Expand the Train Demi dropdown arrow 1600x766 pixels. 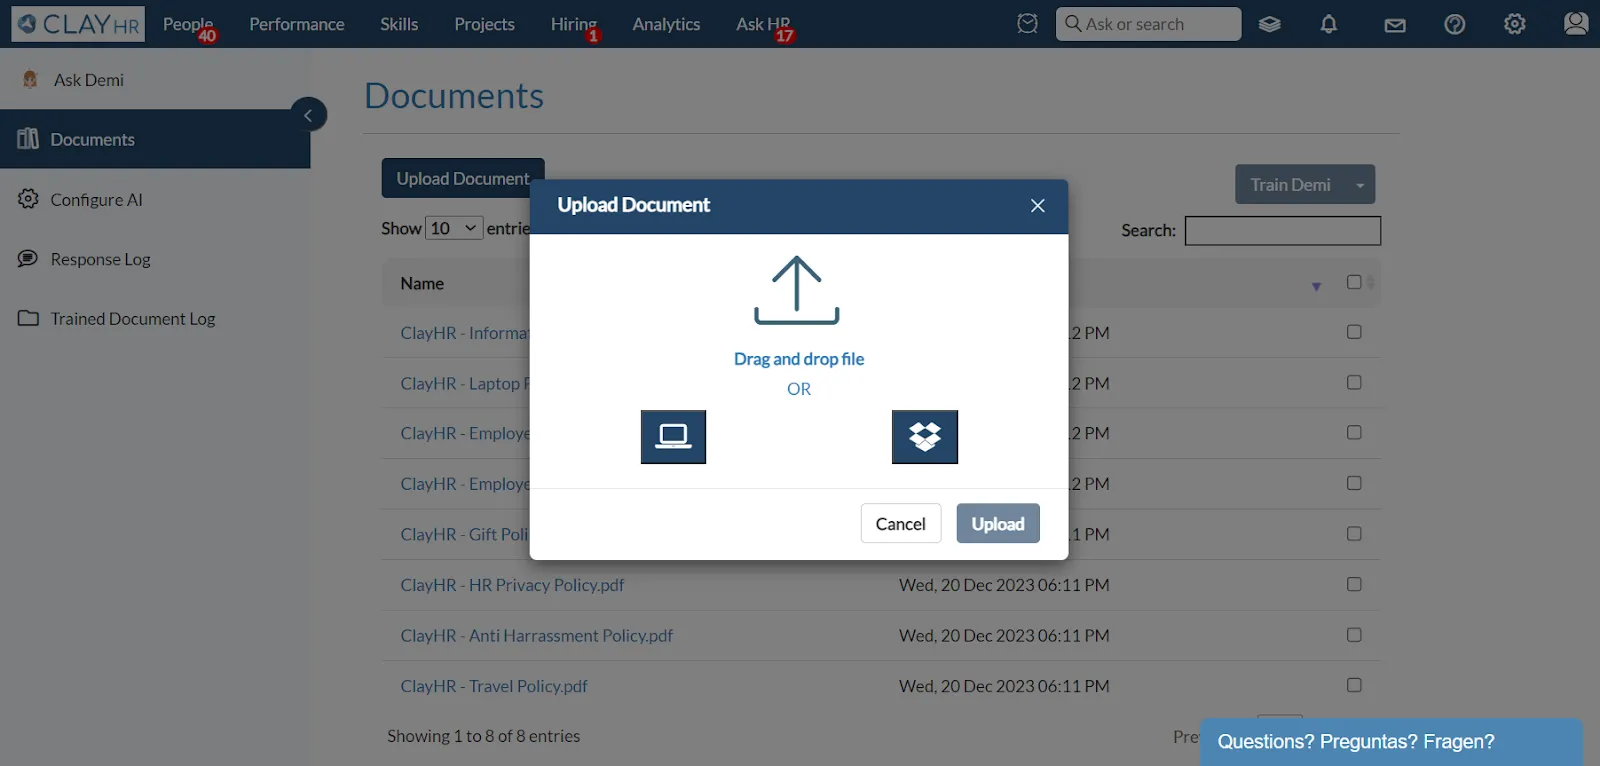[x=1360, y=185]
